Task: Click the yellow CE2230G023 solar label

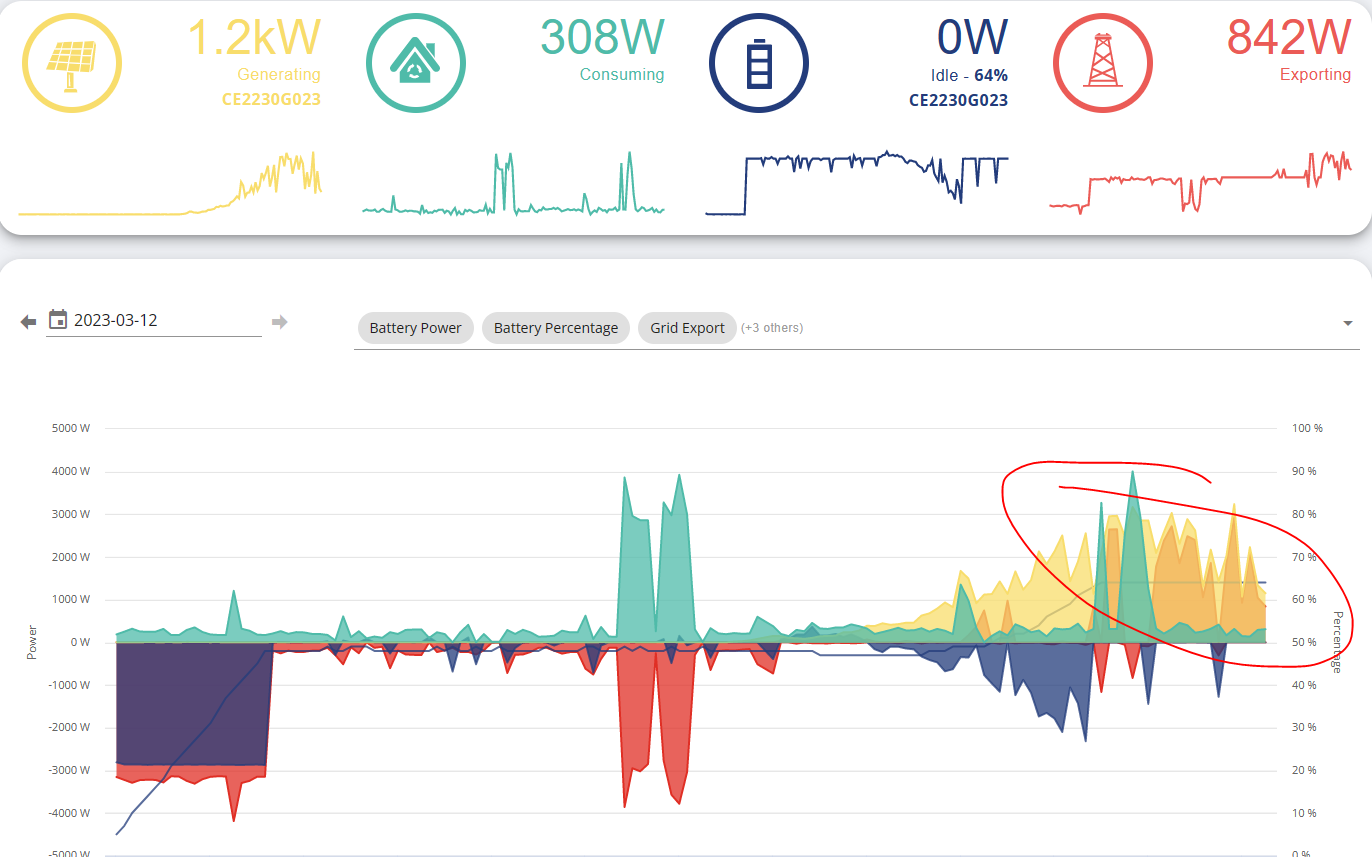Action: [x=271, y=99]
